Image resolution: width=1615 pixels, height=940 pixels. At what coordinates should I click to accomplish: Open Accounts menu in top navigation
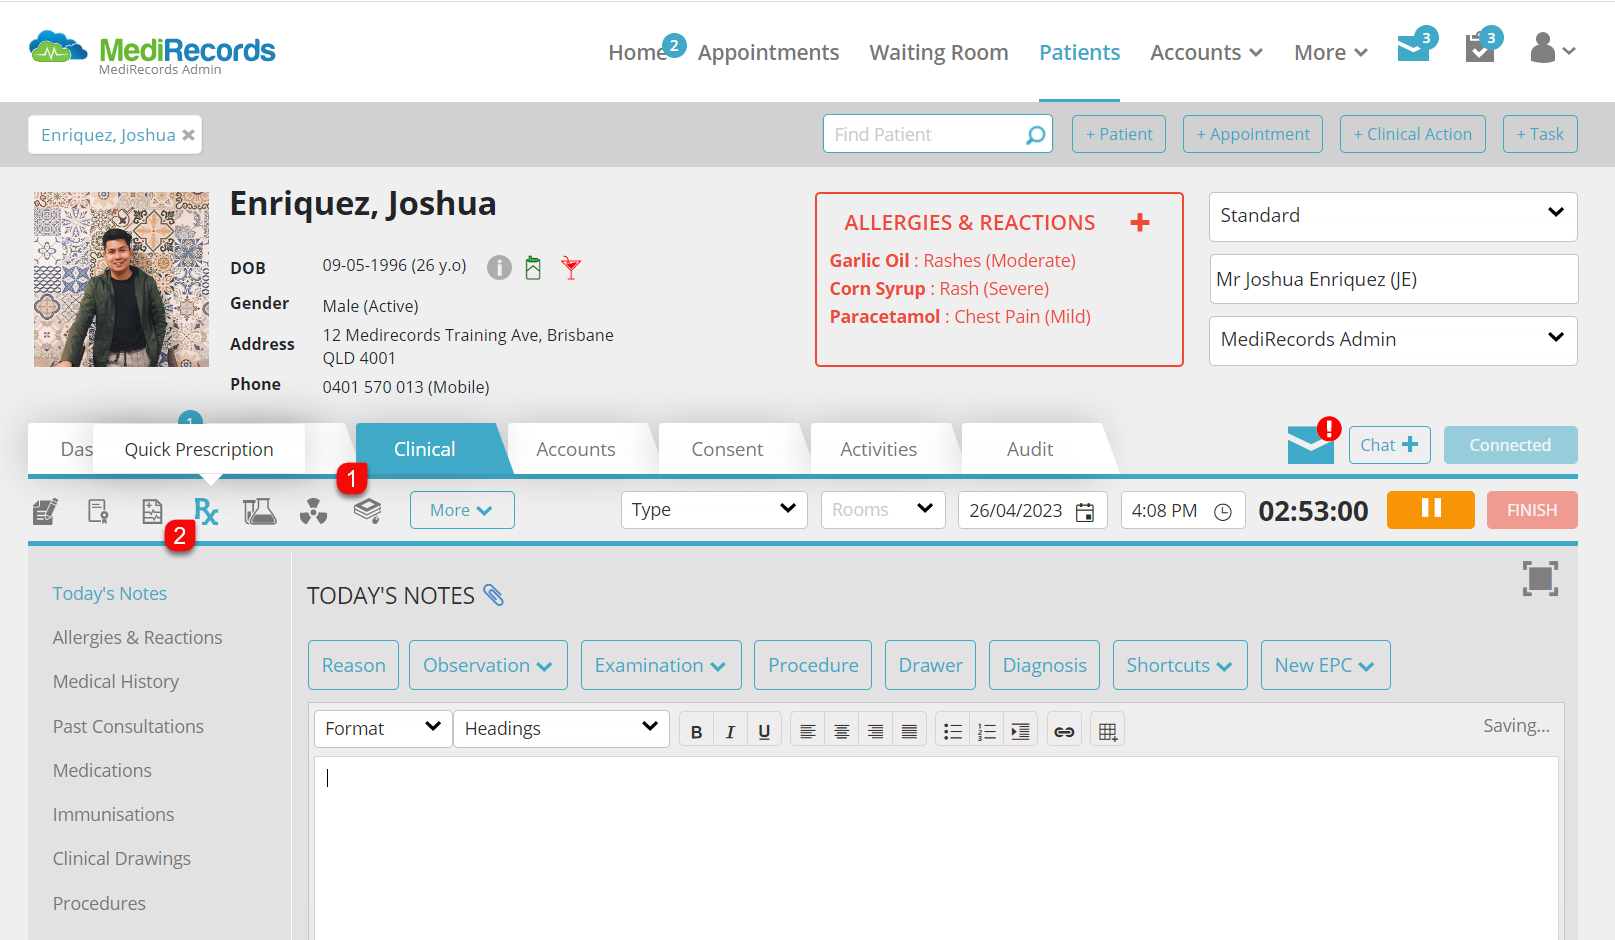click(1206, 52)
